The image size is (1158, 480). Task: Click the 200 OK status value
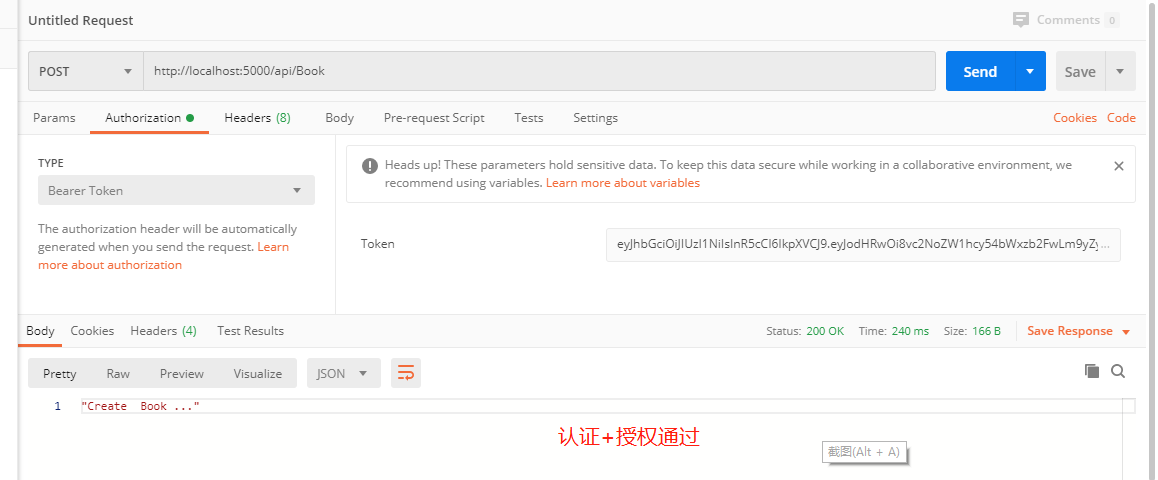[825, 331]
